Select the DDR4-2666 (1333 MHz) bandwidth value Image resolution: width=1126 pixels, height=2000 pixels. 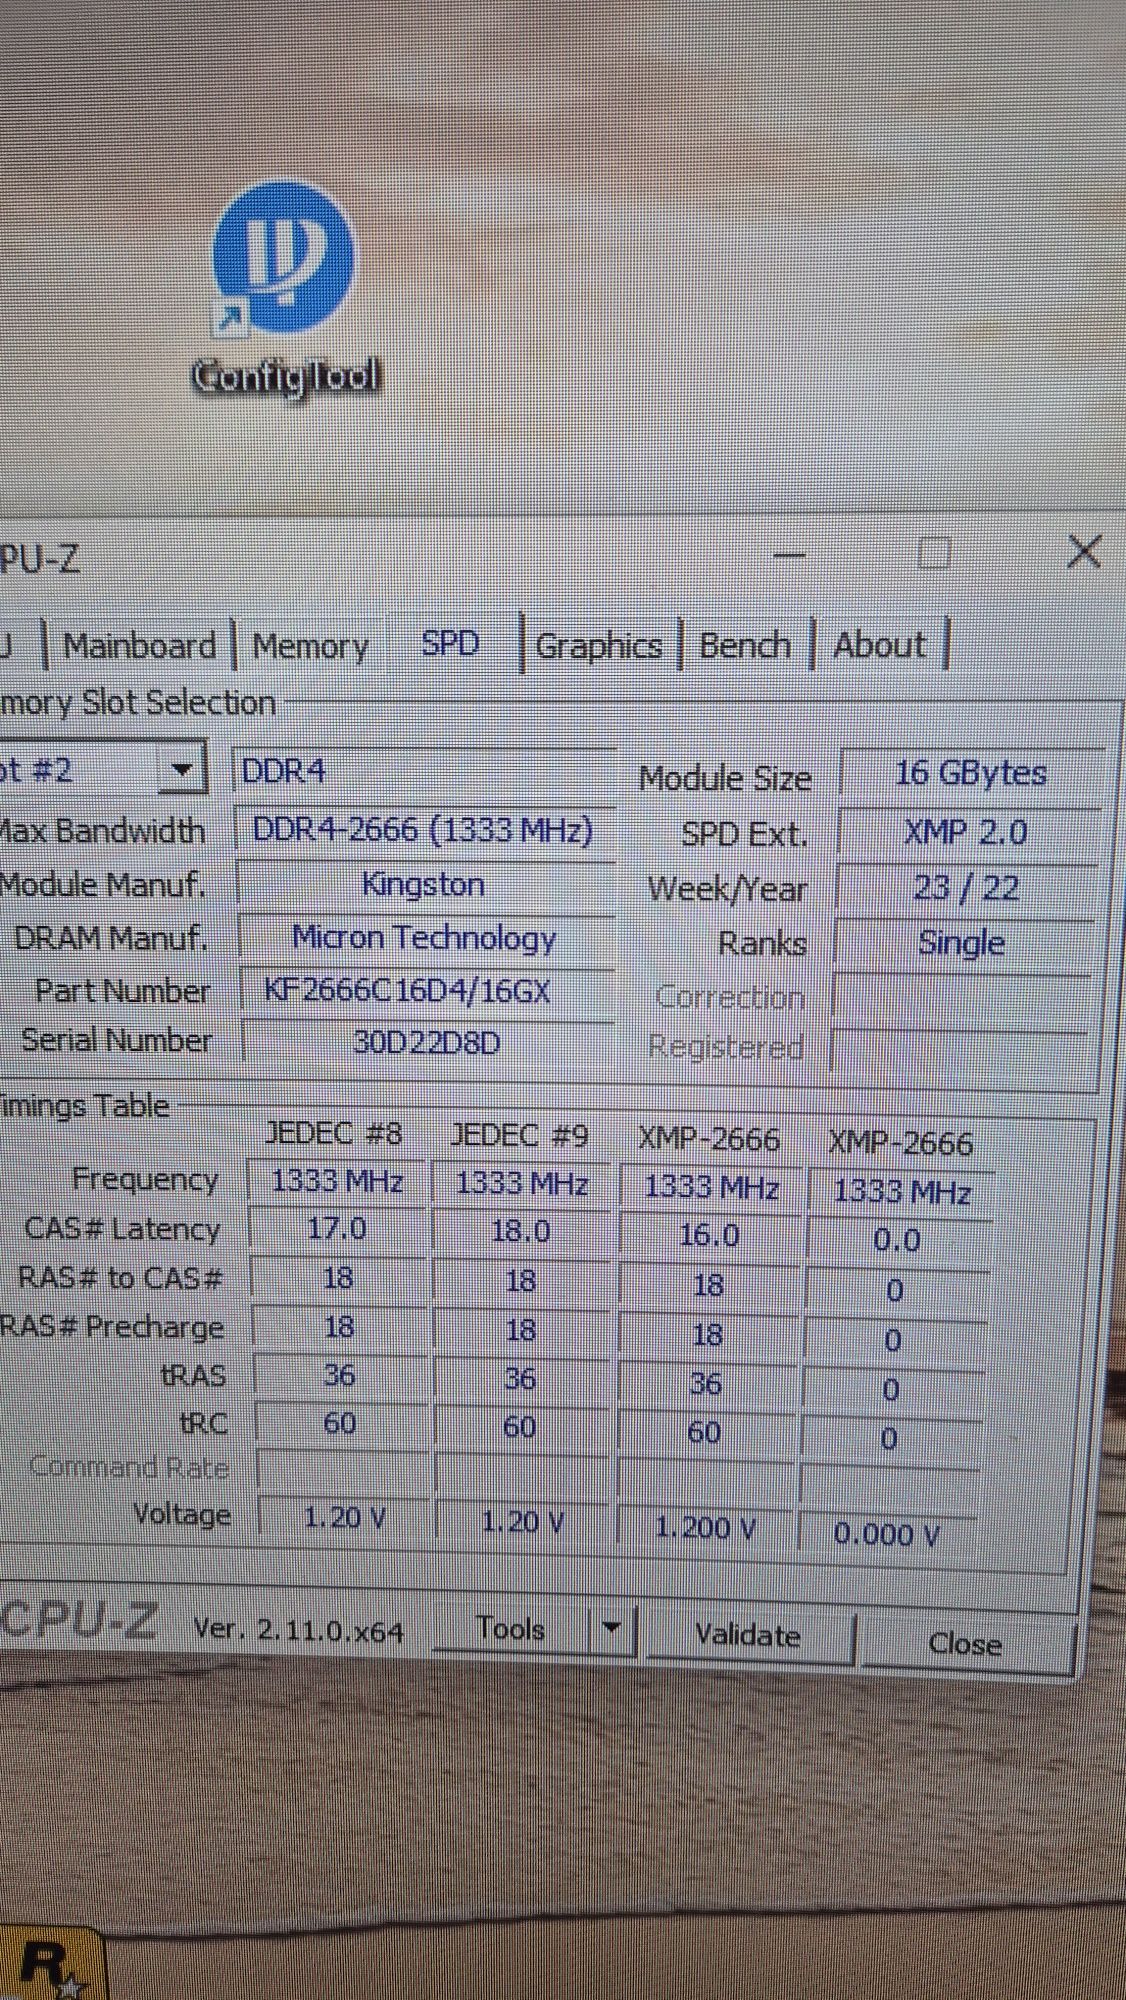pyautogui.click(x=425, y=830)
